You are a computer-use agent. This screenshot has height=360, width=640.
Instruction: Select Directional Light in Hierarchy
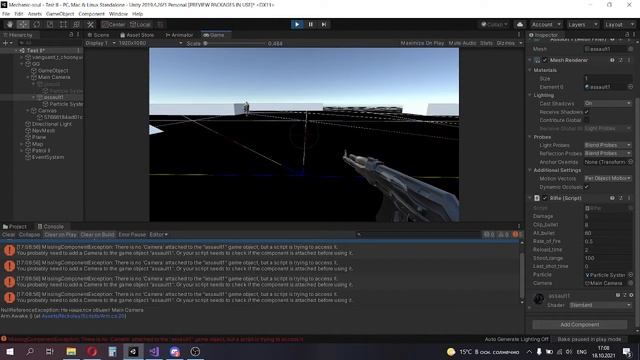pos(51,124)
